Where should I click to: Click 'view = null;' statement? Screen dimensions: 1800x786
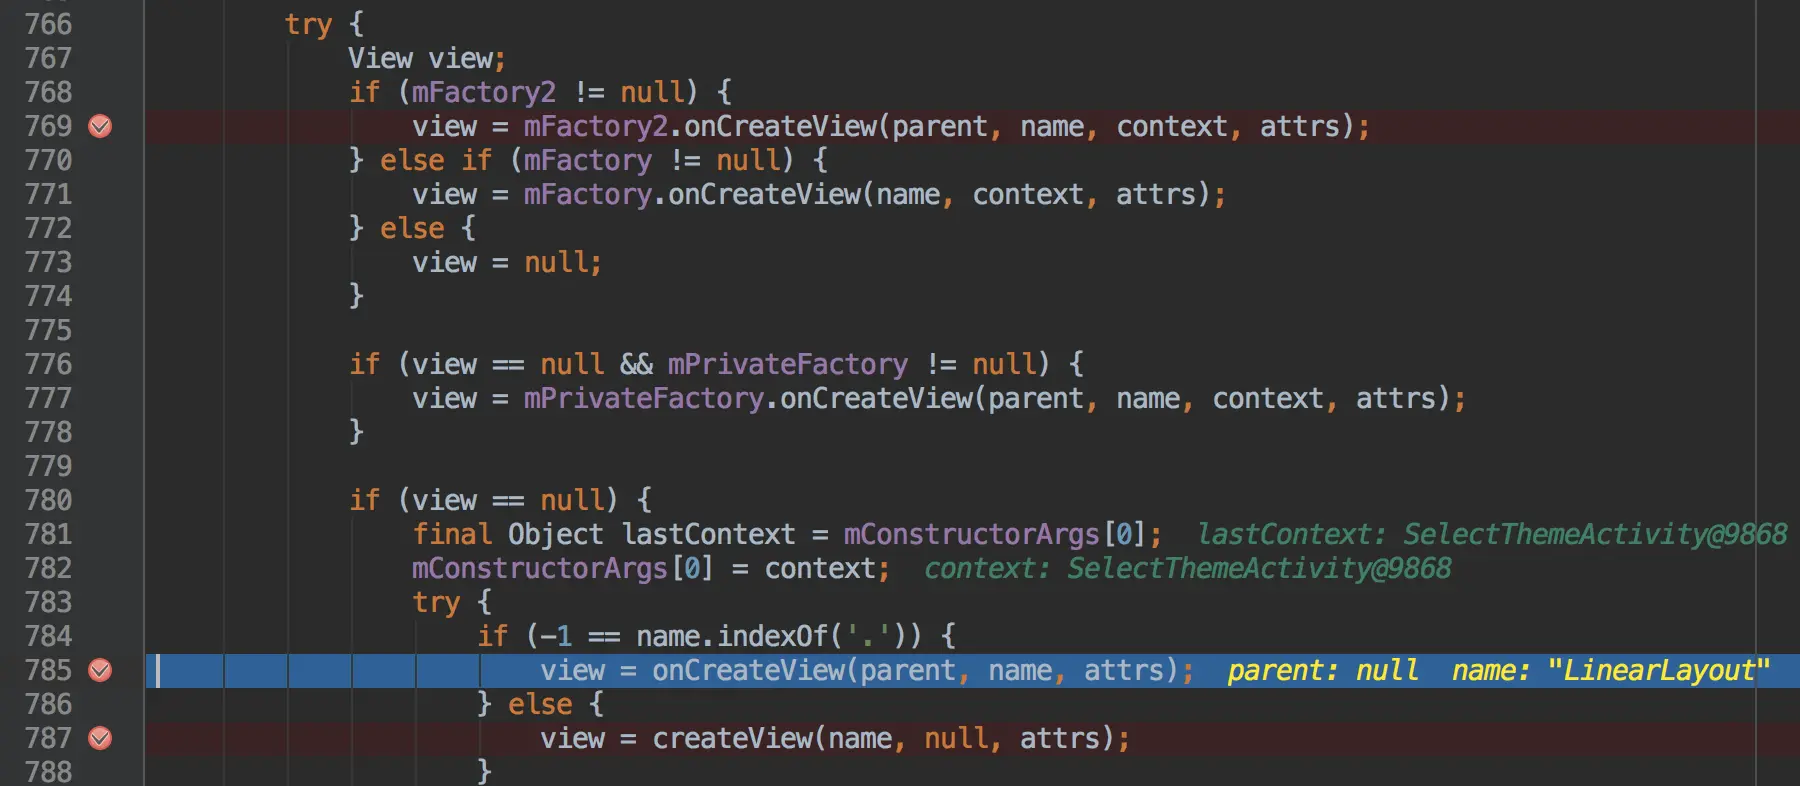(507, 262)
